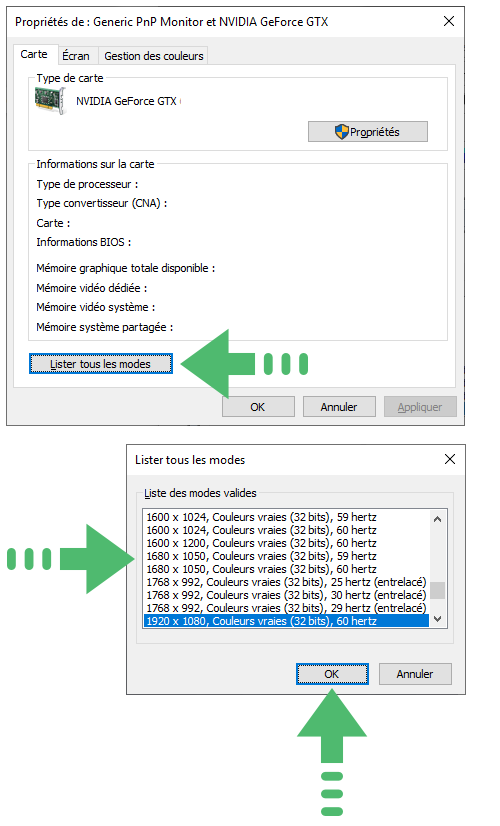Click the shield icon on the Propriétés button
This screenshot has width=500, height=826.
342,132
